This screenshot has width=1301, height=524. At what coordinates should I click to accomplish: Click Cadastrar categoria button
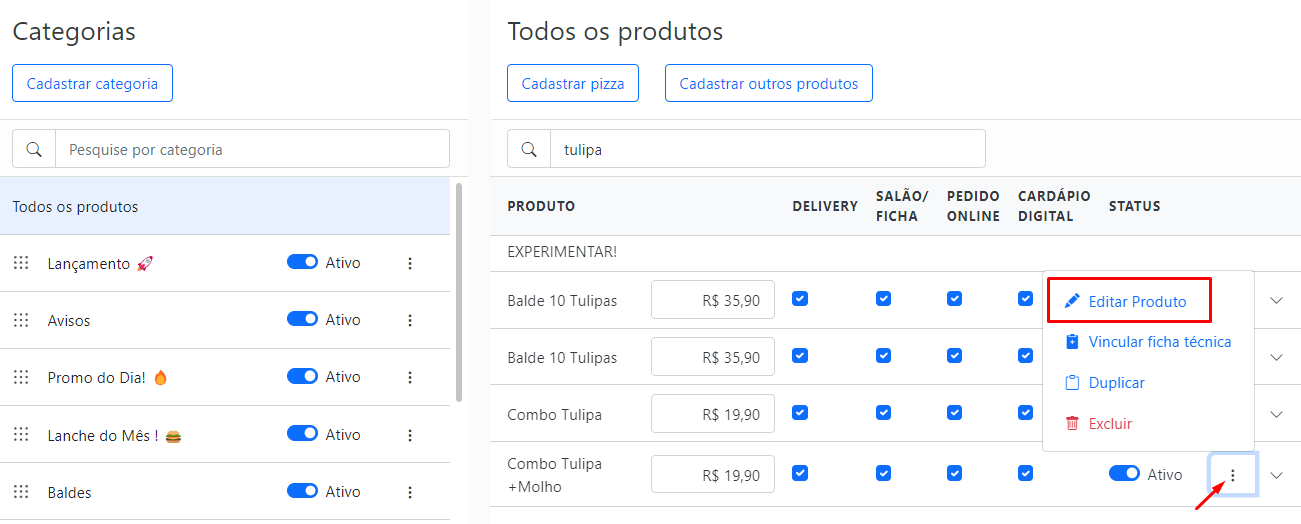pyautogui.click(x=92, y=83)
